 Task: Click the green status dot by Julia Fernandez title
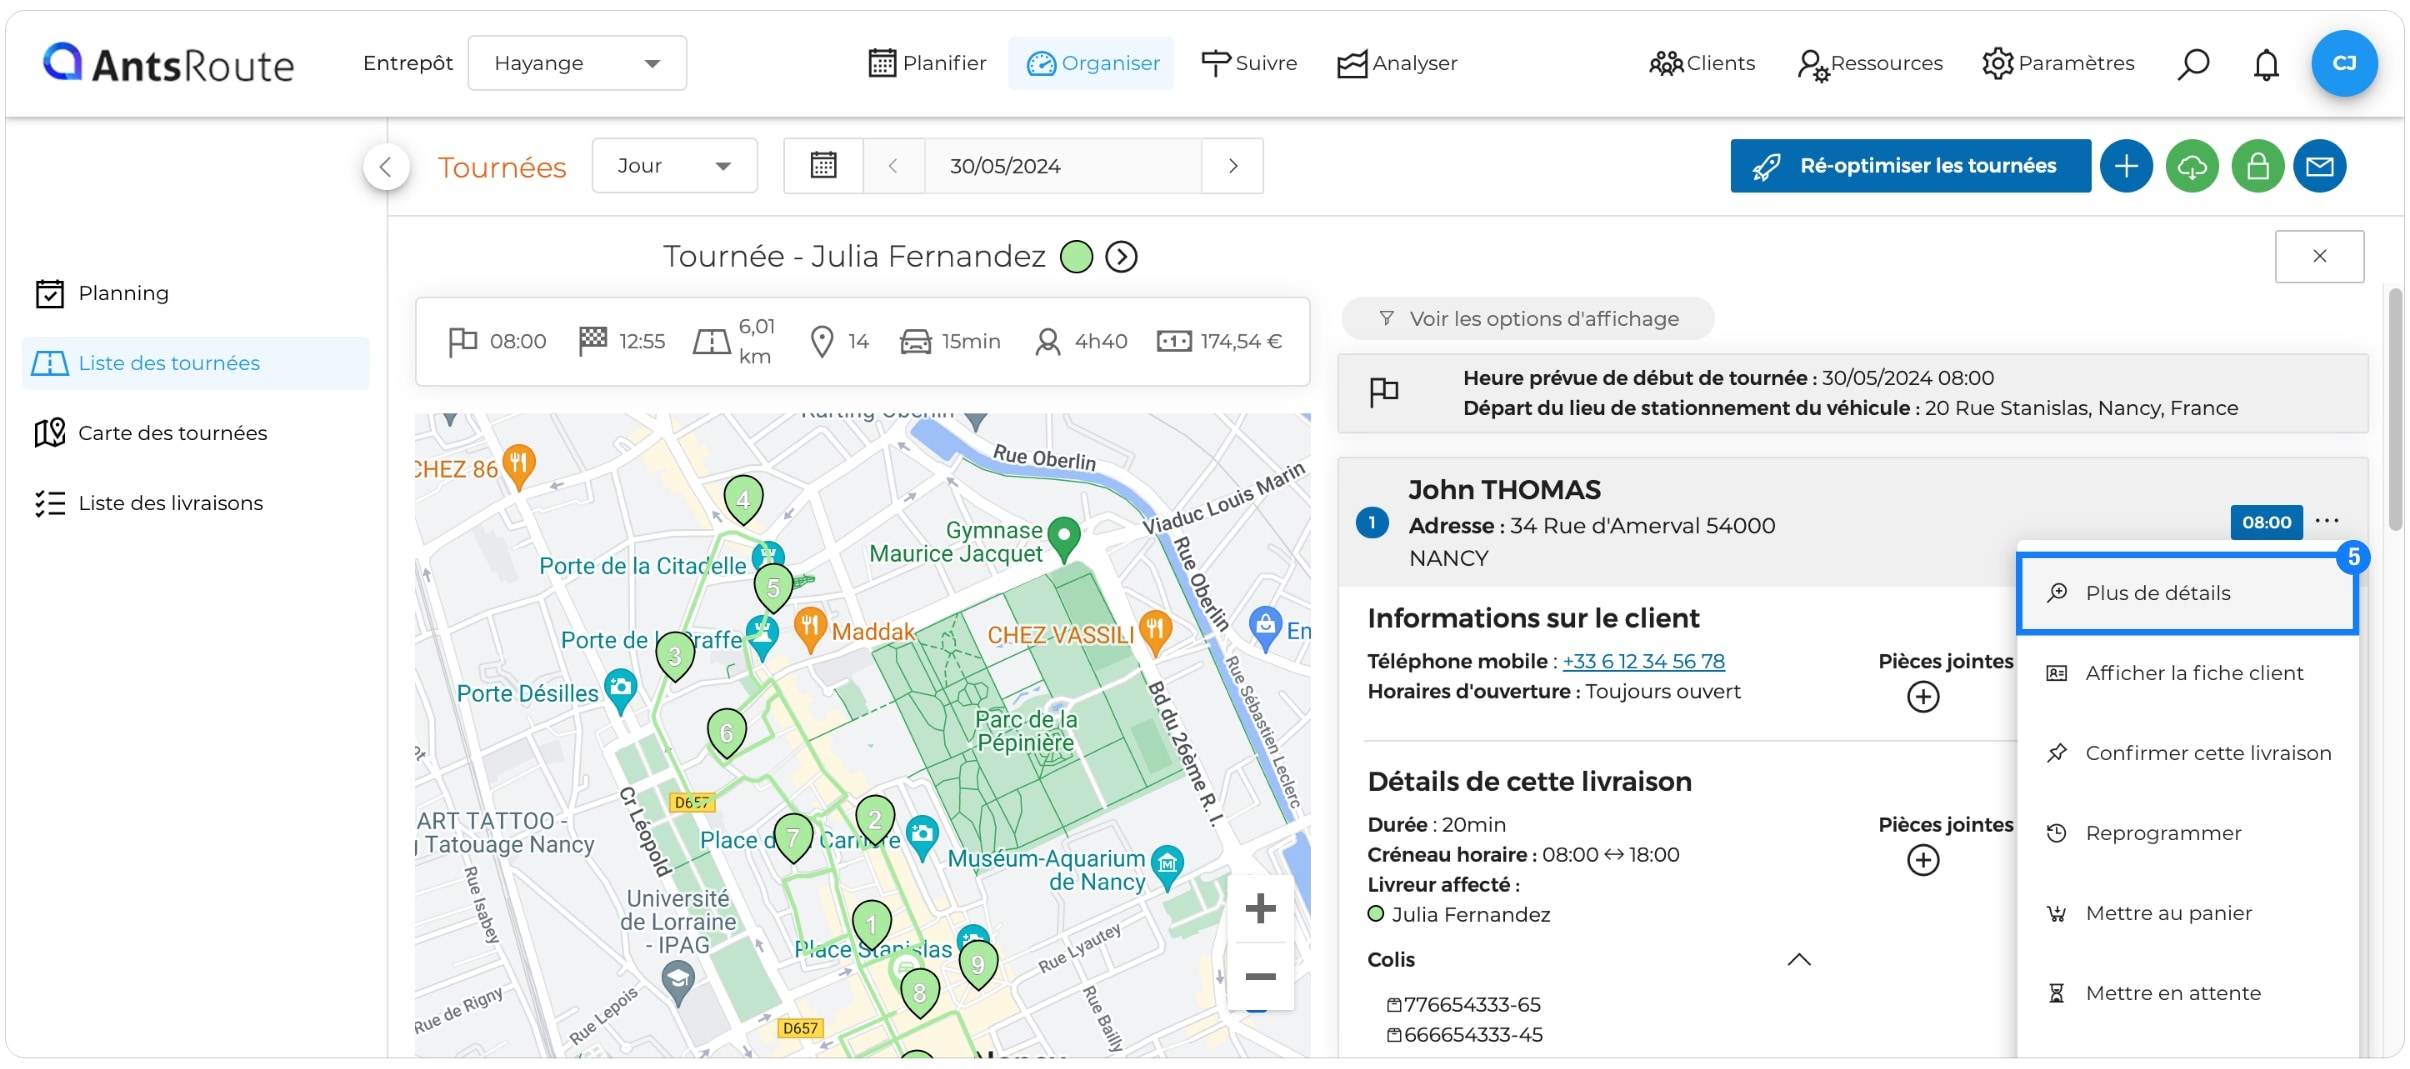click(x=1076, y=257)
